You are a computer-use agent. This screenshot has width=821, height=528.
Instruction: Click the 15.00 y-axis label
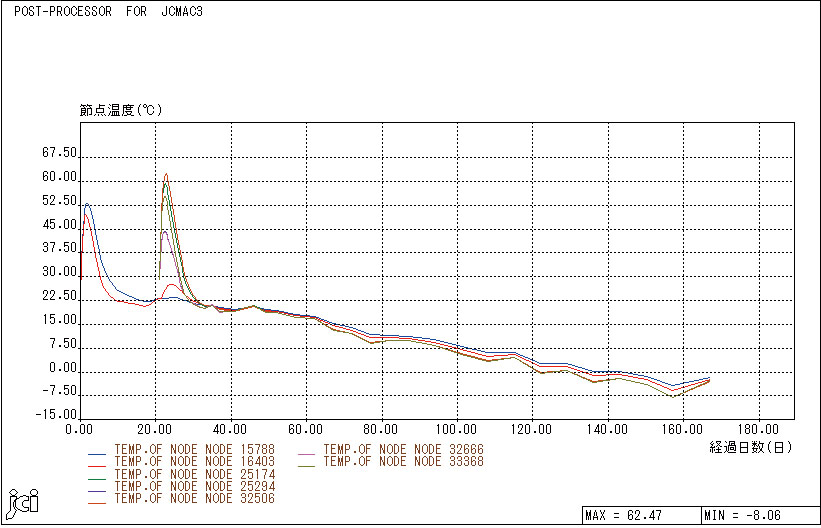(59, 321)
